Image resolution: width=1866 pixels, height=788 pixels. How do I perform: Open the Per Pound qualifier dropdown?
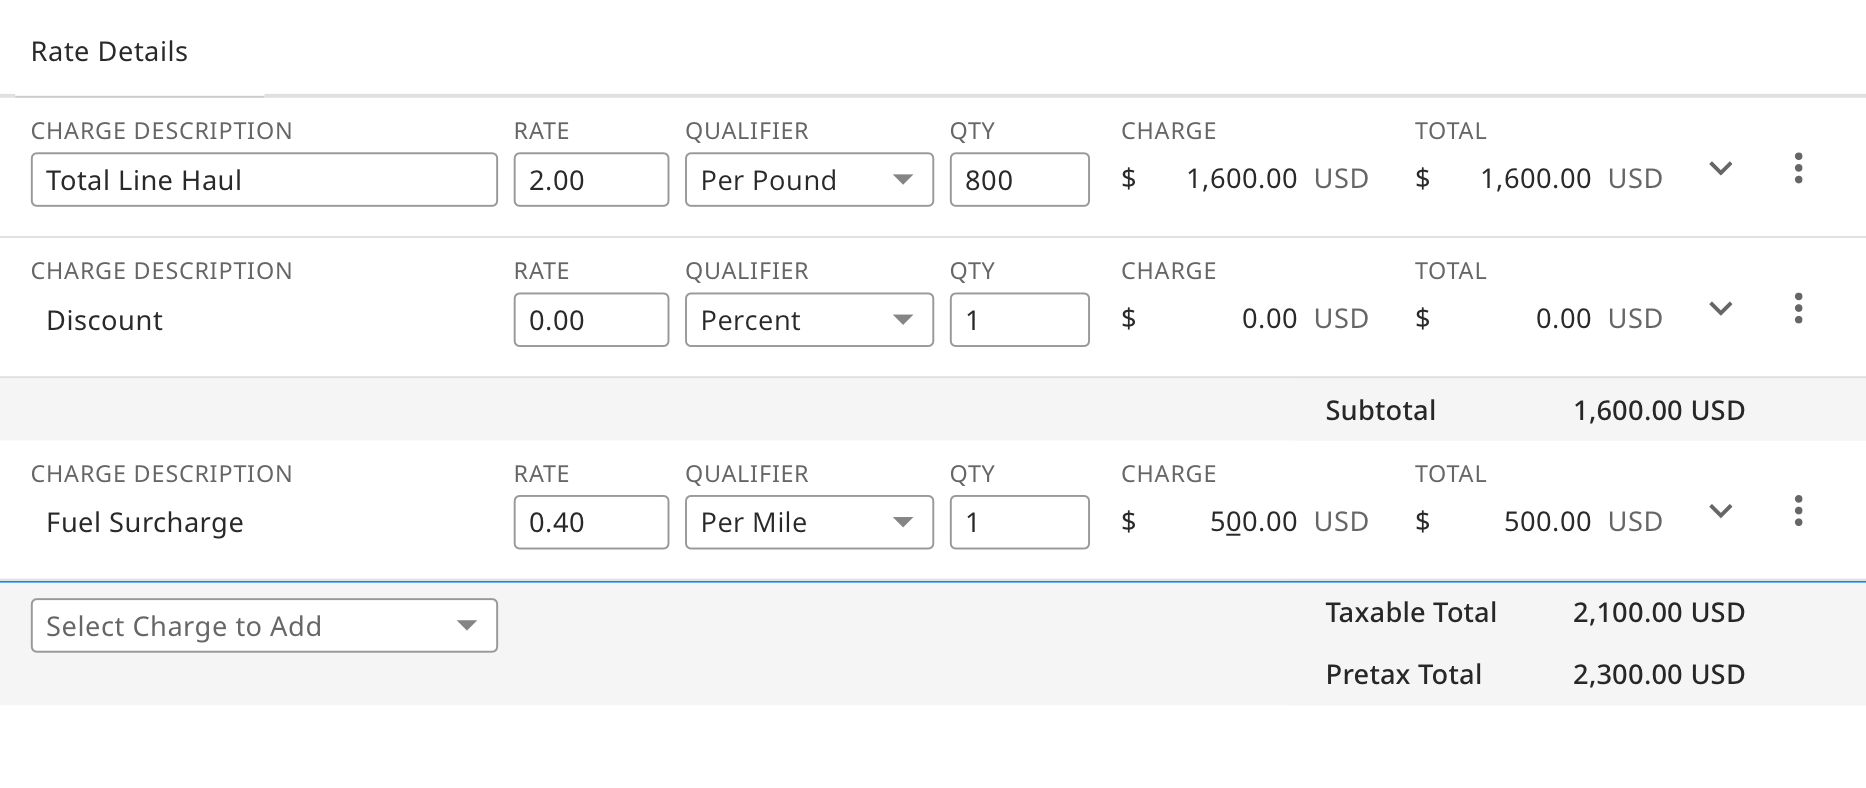[x=809, y=180]
